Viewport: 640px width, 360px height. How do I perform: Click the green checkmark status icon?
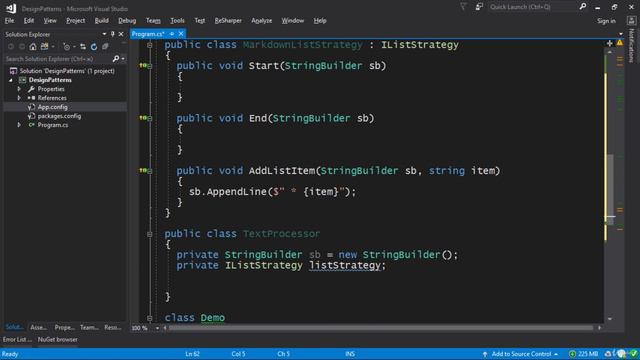coord(633,354)
